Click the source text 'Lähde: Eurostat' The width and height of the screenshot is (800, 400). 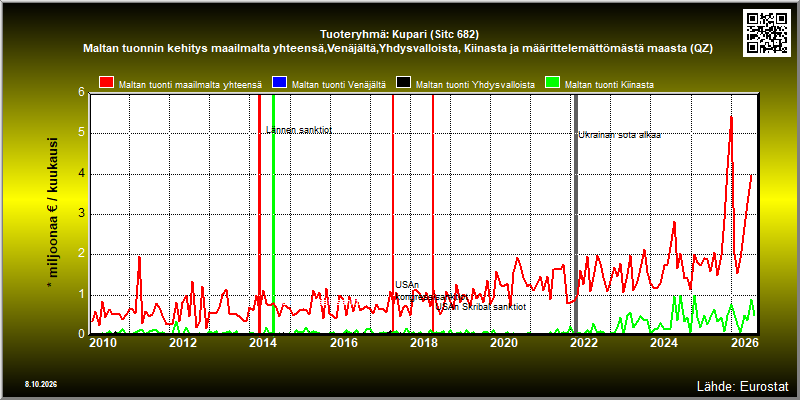743,385
